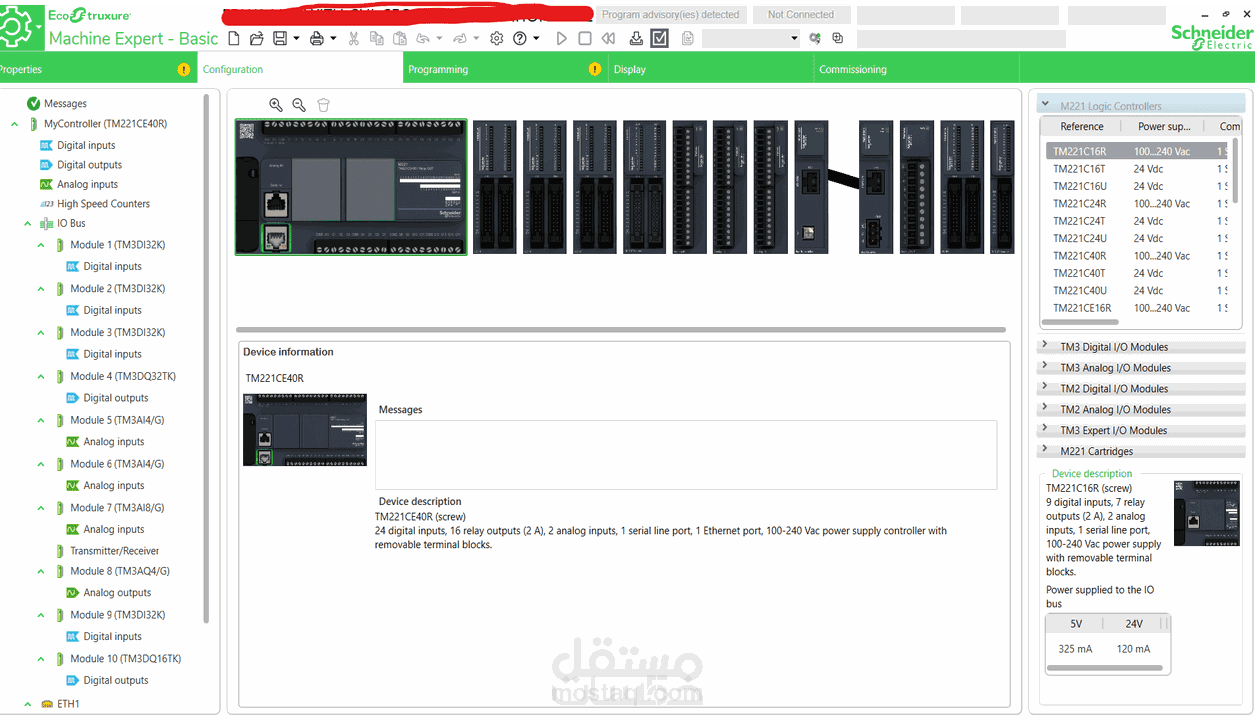Screen dimensions: 1255x720
Task: Click the delete trash icon above rack
Action: click(x=323, y=104)
